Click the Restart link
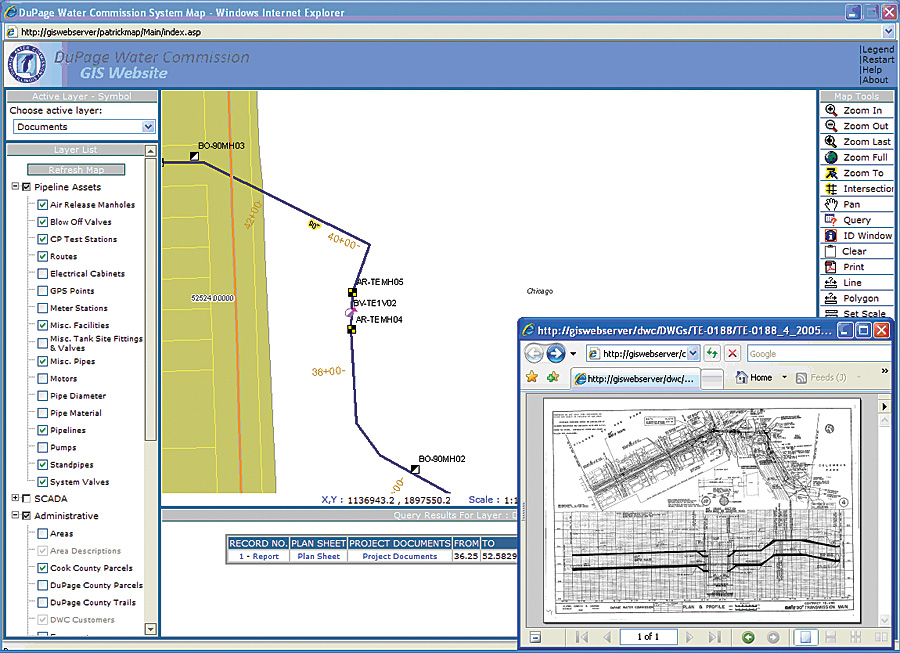The width and height of the screenshot is (900, 653). [x=878, y=60]
